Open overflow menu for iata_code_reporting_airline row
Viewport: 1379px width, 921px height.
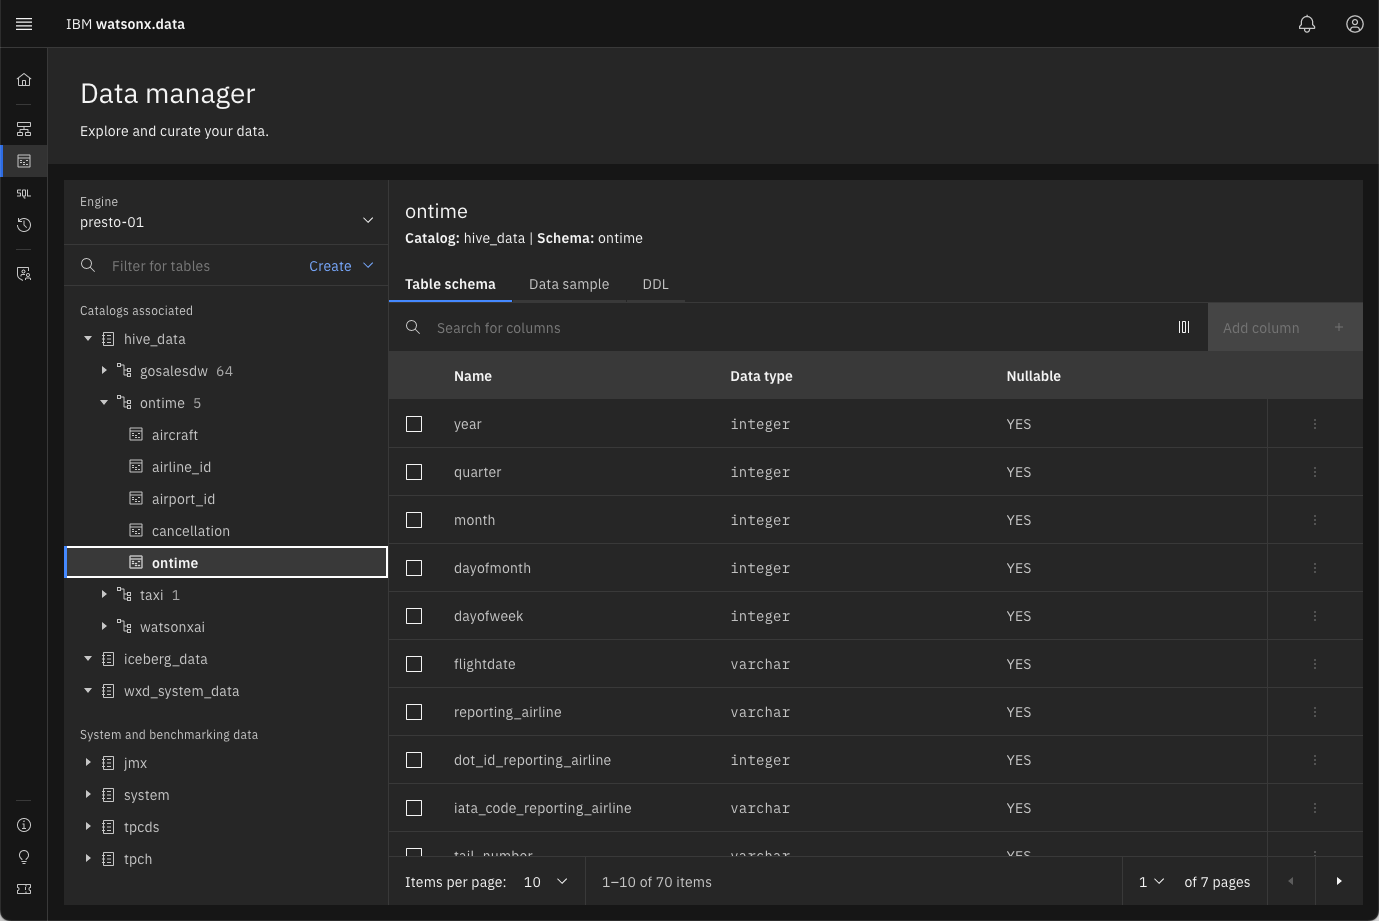1315,808
